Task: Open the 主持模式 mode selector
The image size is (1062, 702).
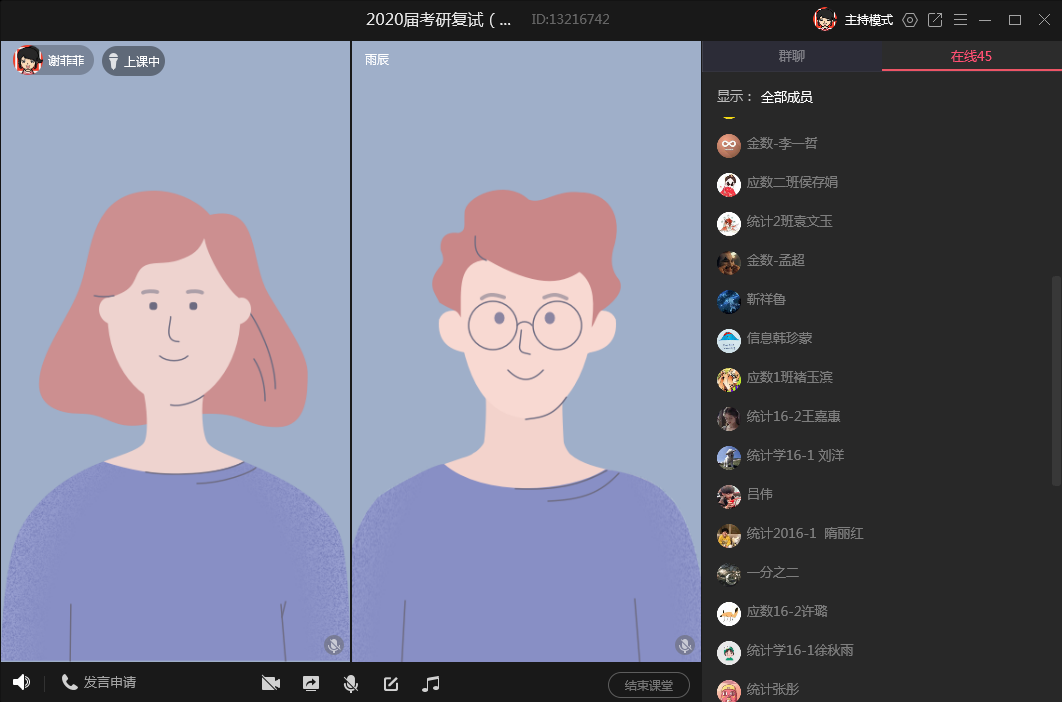Action: pos(867,20)
